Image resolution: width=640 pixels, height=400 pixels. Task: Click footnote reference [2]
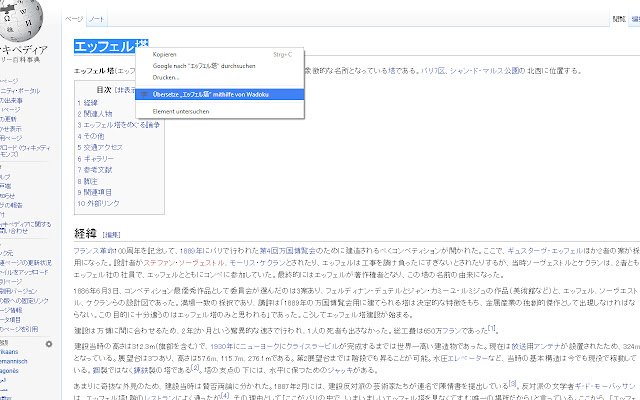coord(195,367)
